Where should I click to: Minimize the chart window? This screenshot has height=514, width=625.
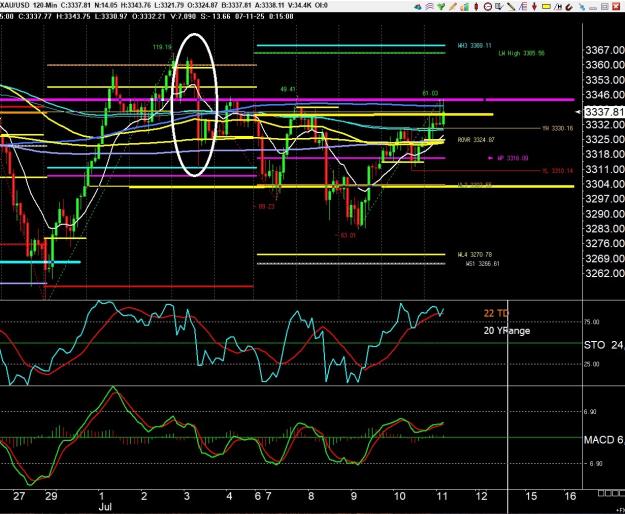593,8
